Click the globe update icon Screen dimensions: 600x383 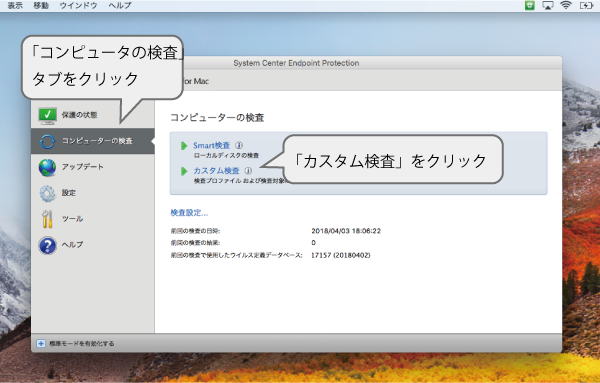tap(47, 168)
